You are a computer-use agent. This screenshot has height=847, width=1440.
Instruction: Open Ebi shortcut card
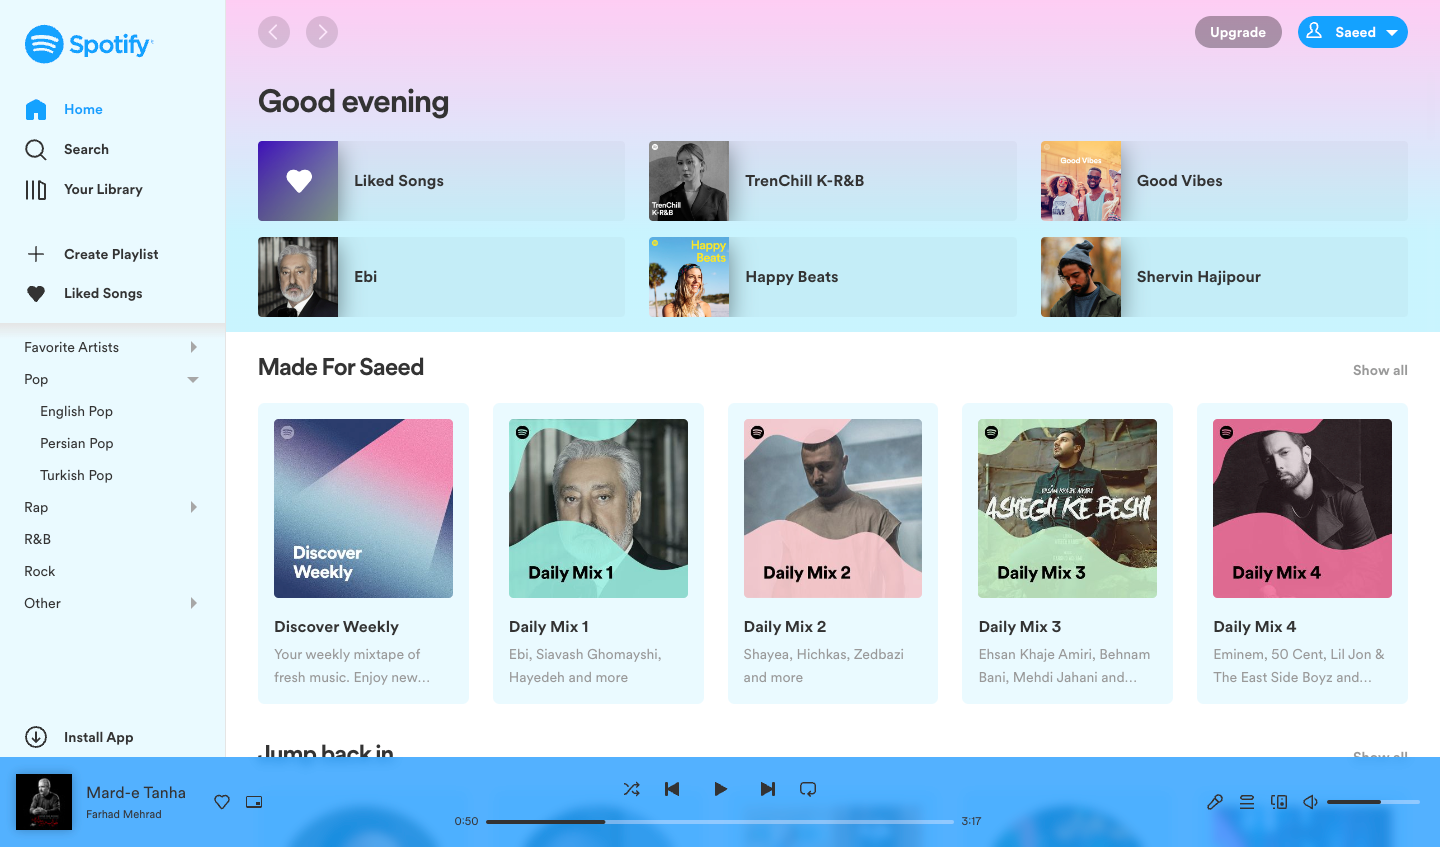pyautogui.click(x=441, y=277)
